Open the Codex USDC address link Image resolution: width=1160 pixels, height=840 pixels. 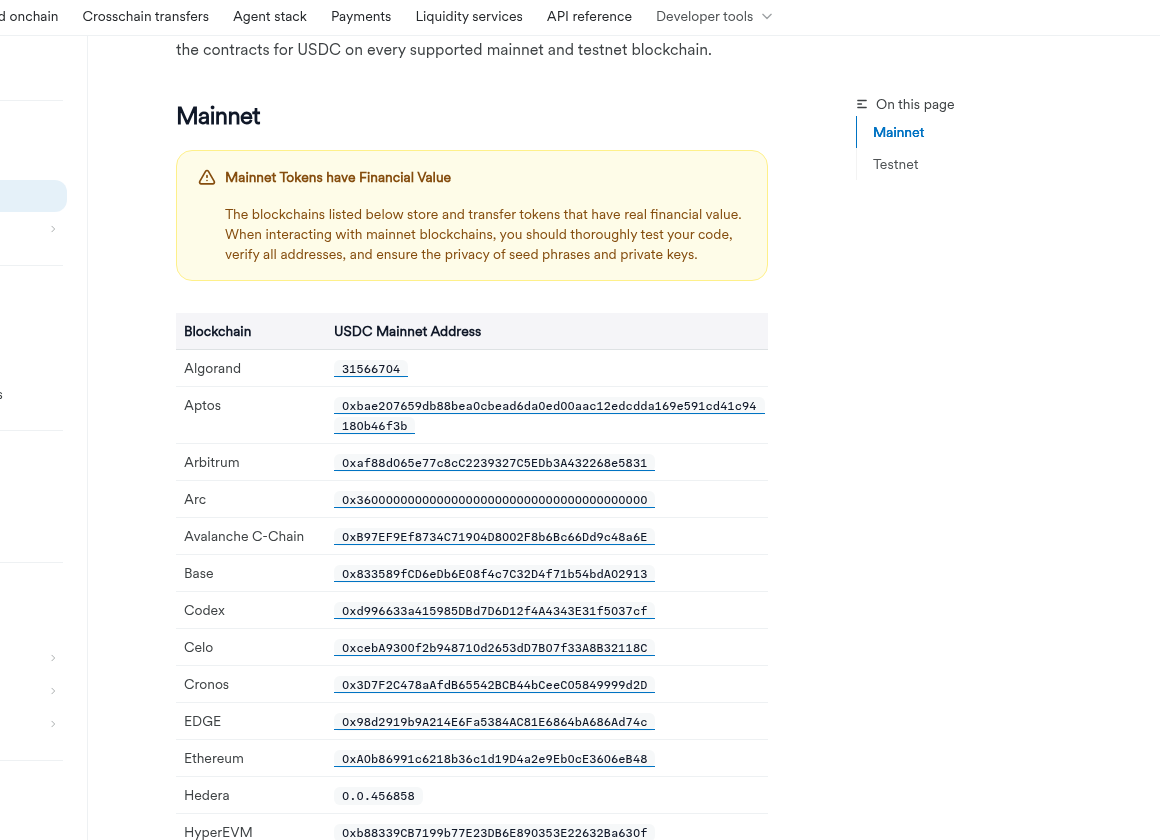click(494, 611)
